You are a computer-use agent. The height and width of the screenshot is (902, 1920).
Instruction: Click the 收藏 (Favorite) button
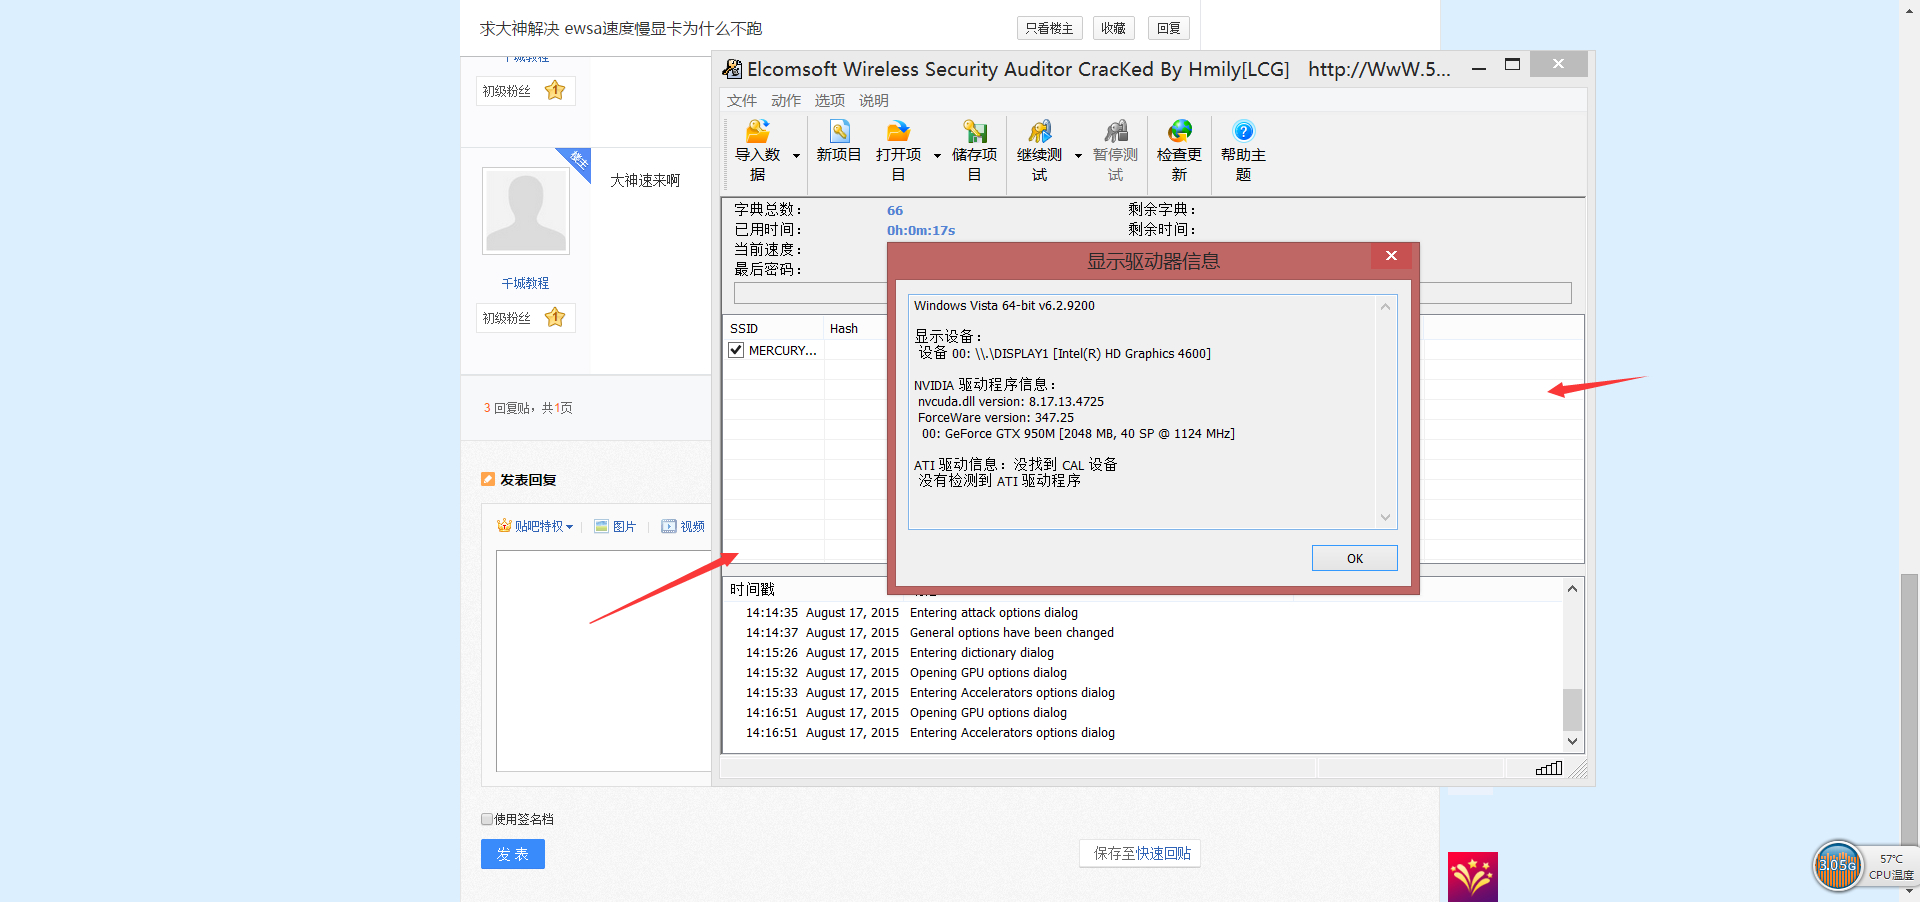tap(1113, 28)
